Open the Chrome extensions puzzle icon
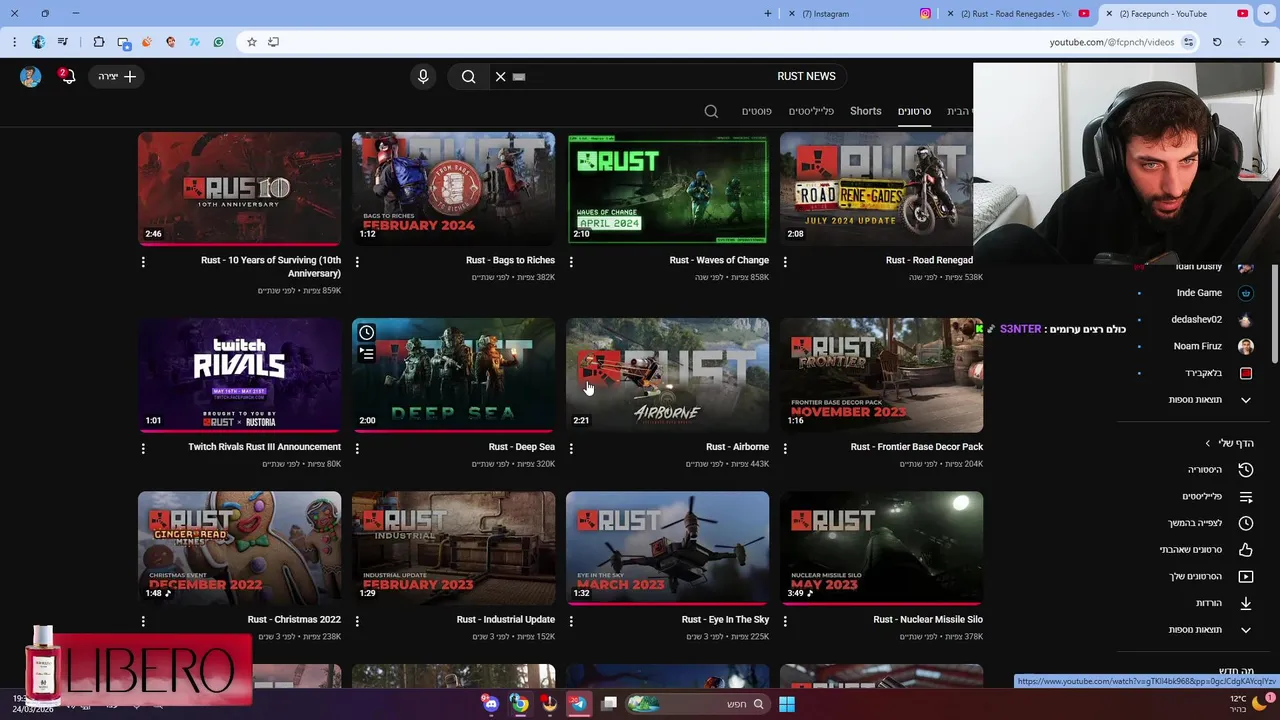 (98, 42)
